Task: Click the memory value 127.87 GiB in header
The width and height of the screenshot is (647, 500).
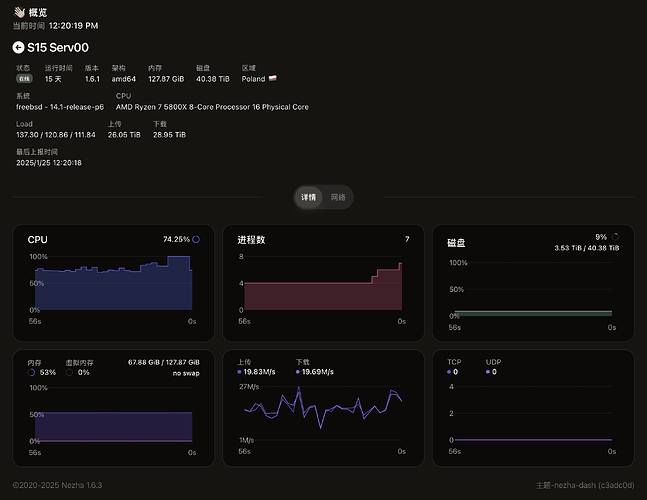Action: [x=166, y=79]
